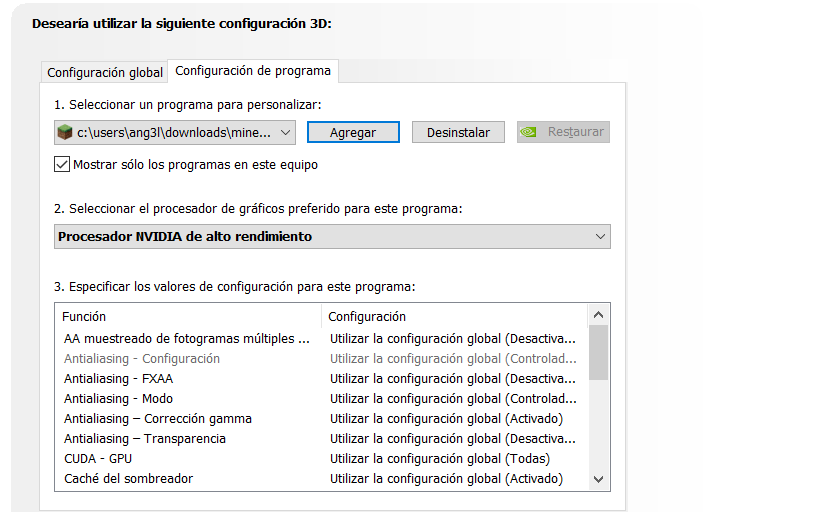Click the settings list scroll up arrow
The width and height of the screenshot is (831, 512).
coord(598,315)
